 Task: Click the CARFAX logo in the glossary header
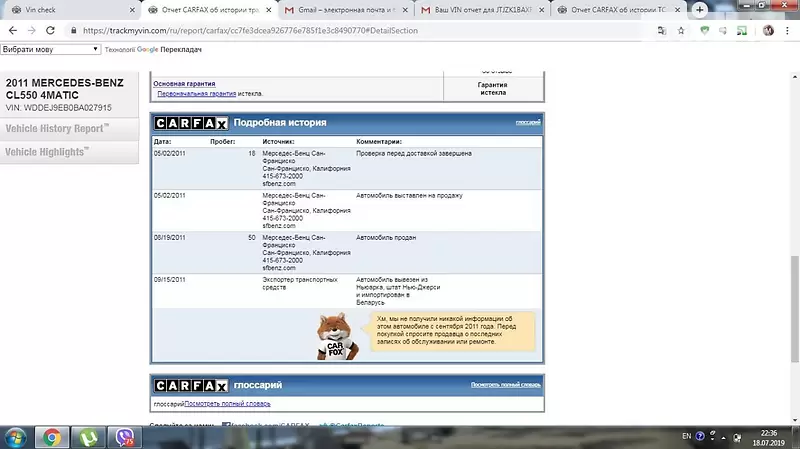pos(191,386)
